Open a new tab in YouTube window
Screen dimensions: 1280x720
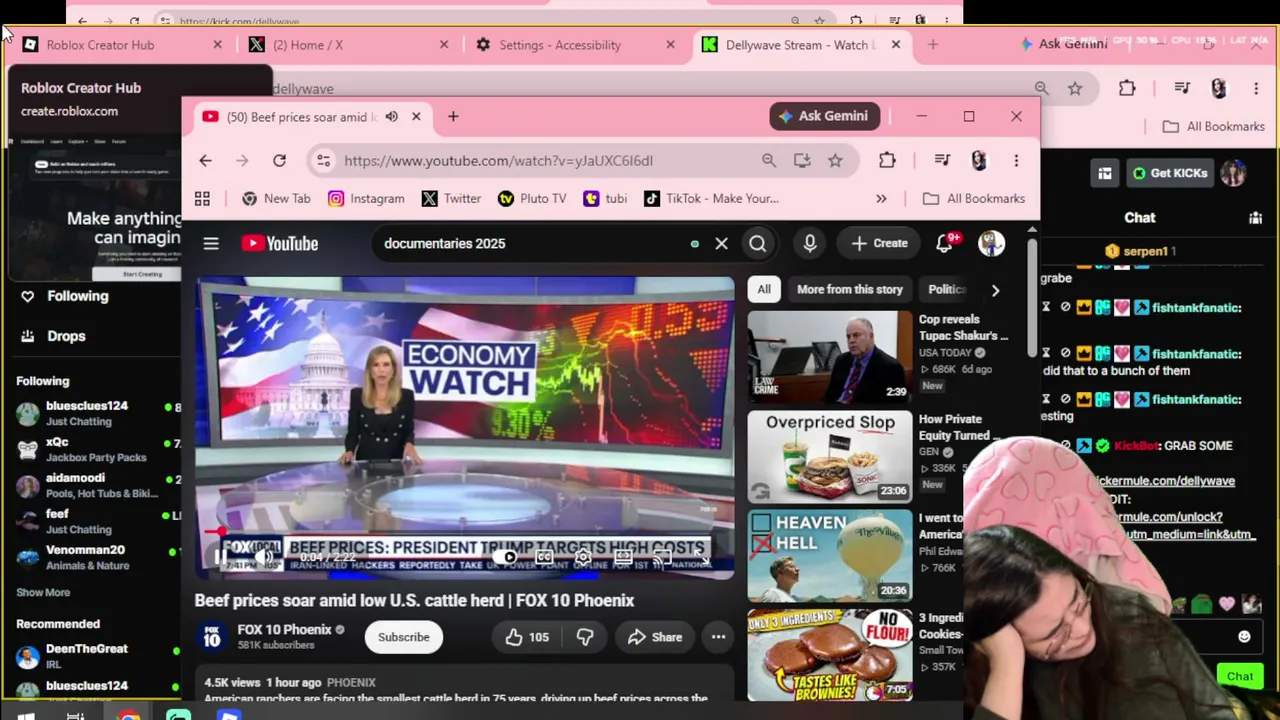pyautogui.click(x=453, y=116)
